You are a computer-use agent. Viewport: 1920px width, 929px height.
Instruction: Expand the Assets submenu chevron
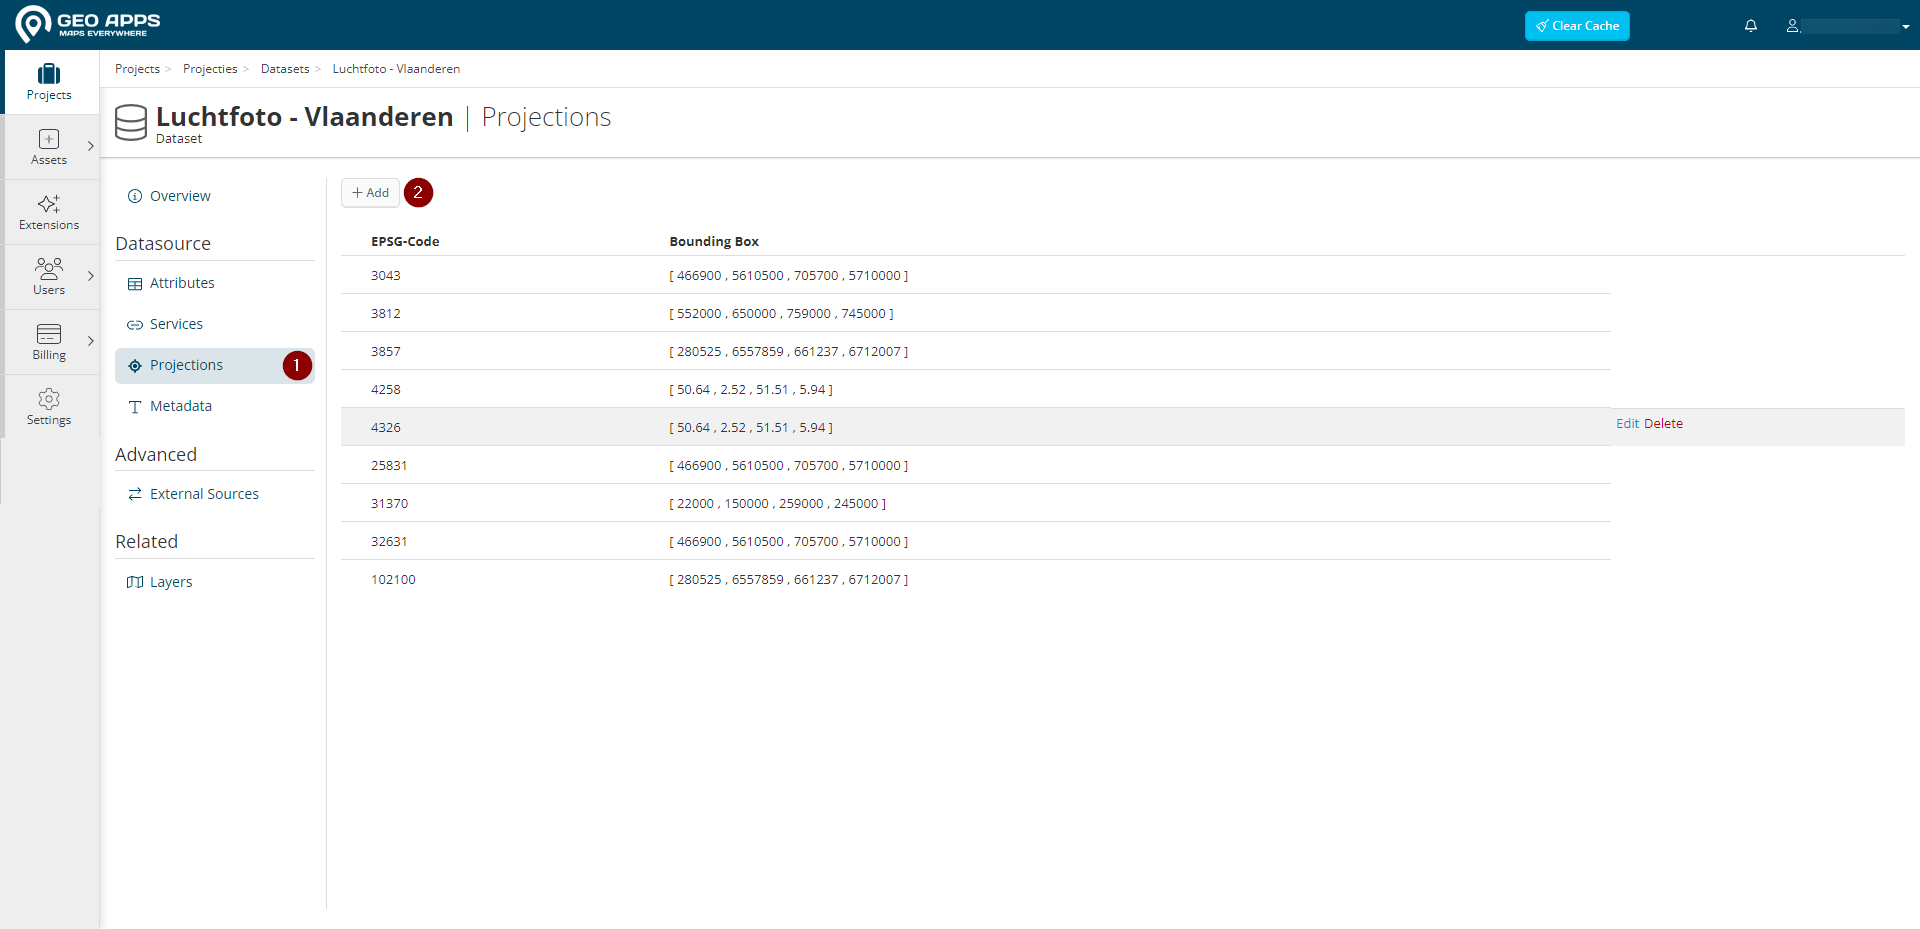tap(91, 146)
